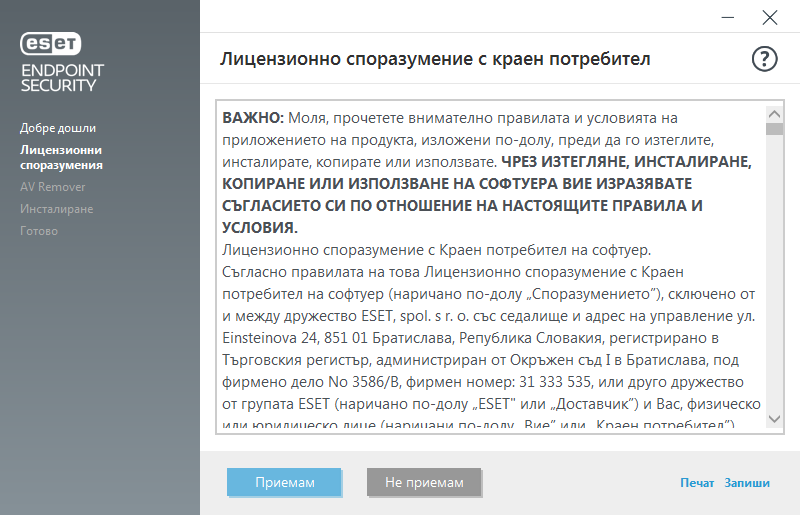Click the heading Лицензионно споразумение с краен потребител

pos(435,59)
